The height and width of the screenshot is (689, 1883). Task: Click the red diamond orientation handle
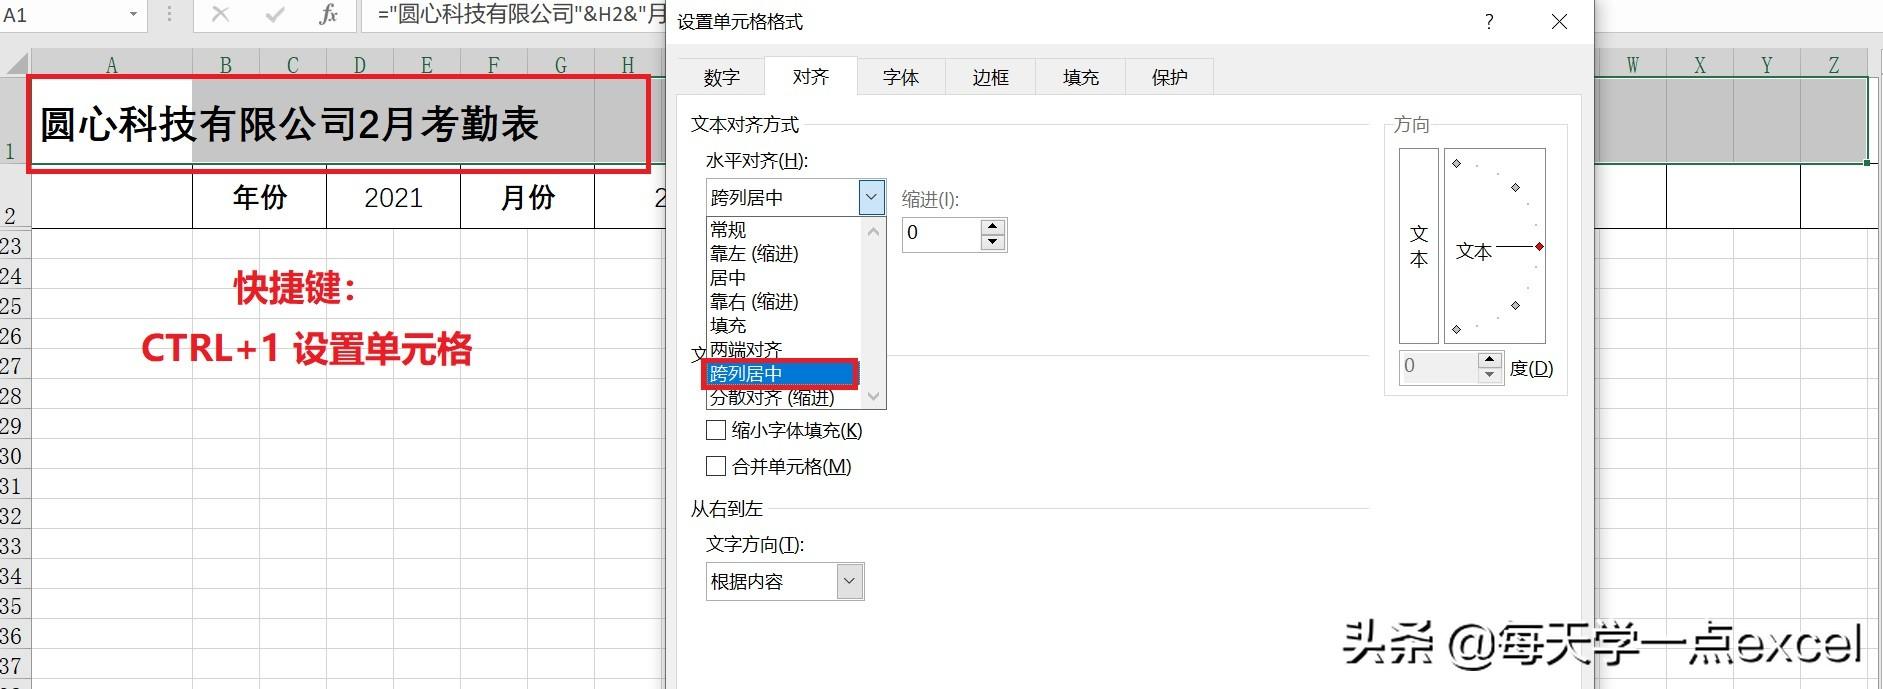tap(1539, 246)
